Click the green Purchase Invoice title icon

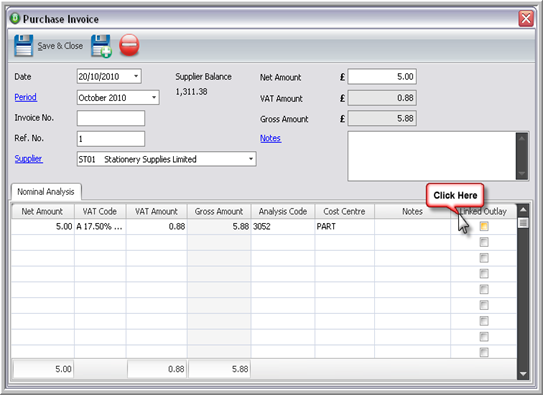15,18
